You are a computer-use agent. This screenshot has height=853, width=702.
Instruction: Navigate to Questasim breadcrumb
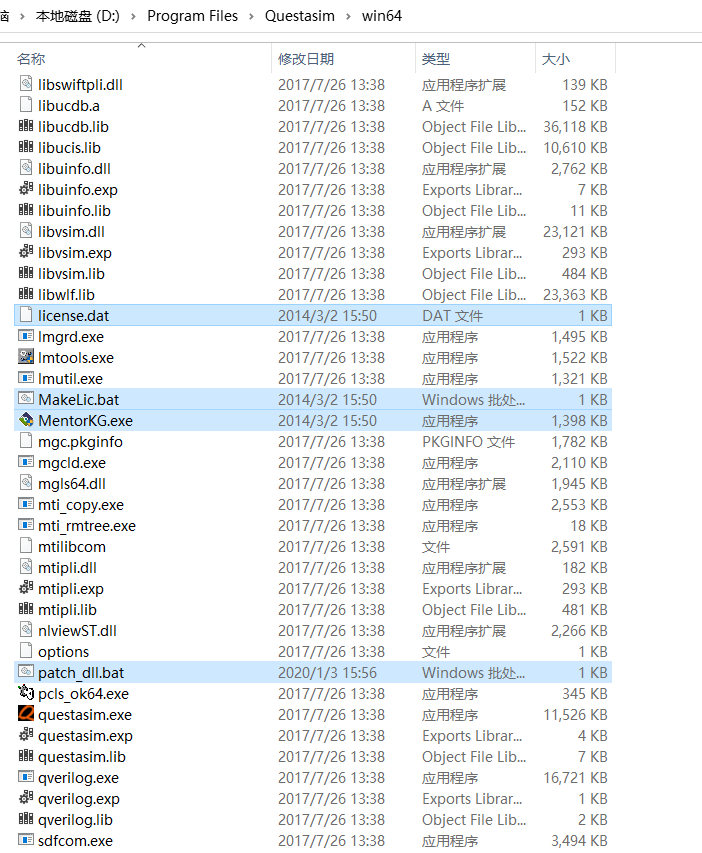[x=300, y=16]
